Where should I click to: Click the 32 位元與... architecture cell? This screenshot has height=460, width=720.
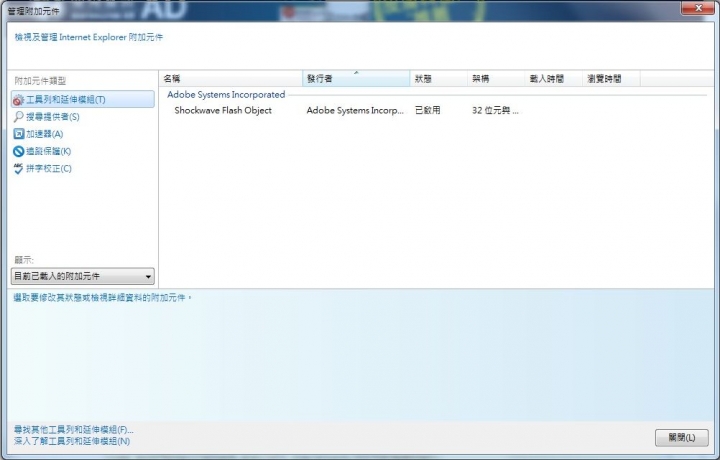point(495,111)
